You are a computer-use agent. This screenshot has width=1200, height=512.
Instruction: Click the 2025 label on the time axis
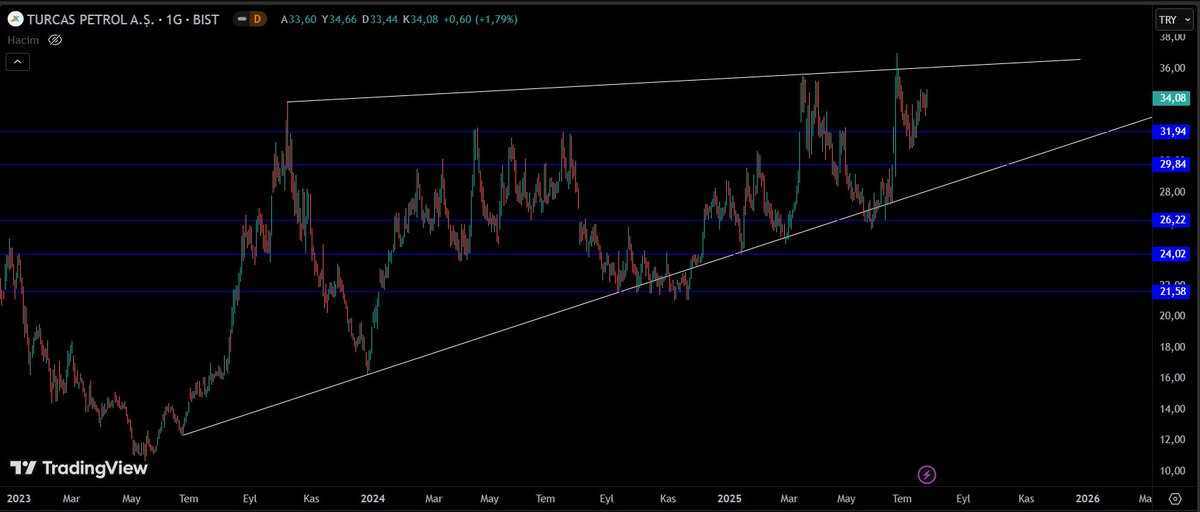coord(730,497)
